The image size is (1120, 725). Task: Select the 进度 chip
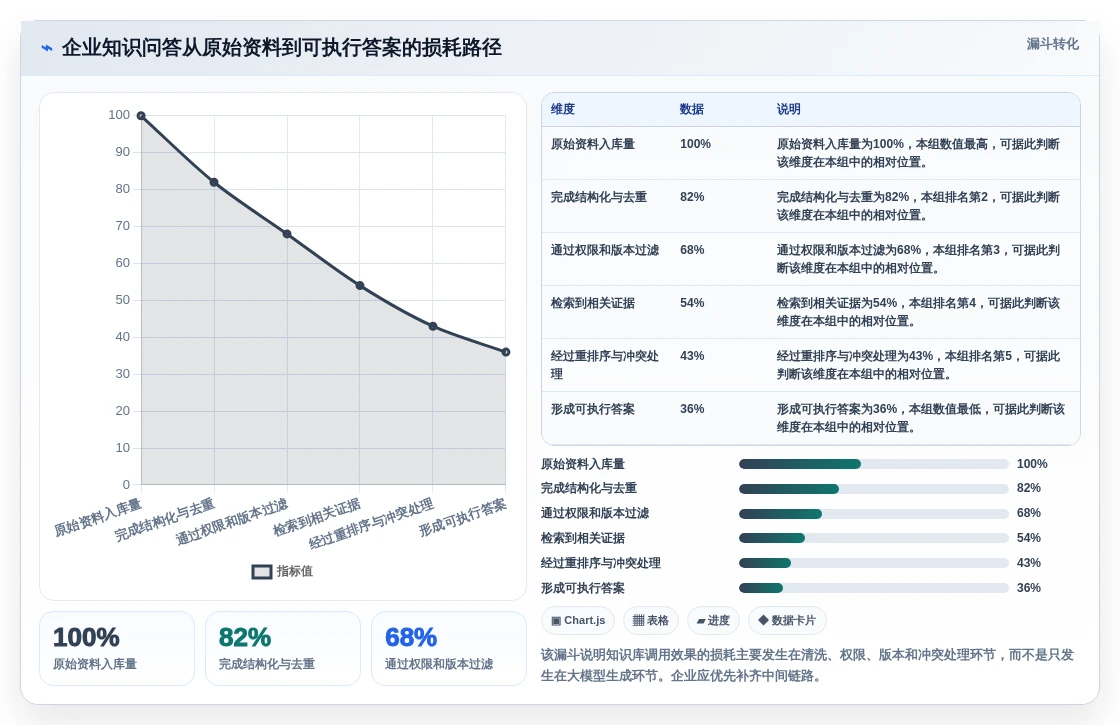[x=714, y=621]
